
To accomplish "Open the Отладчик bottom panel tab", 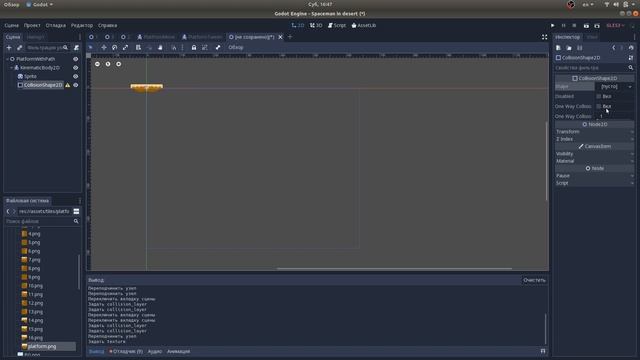I will coord(126,351).
